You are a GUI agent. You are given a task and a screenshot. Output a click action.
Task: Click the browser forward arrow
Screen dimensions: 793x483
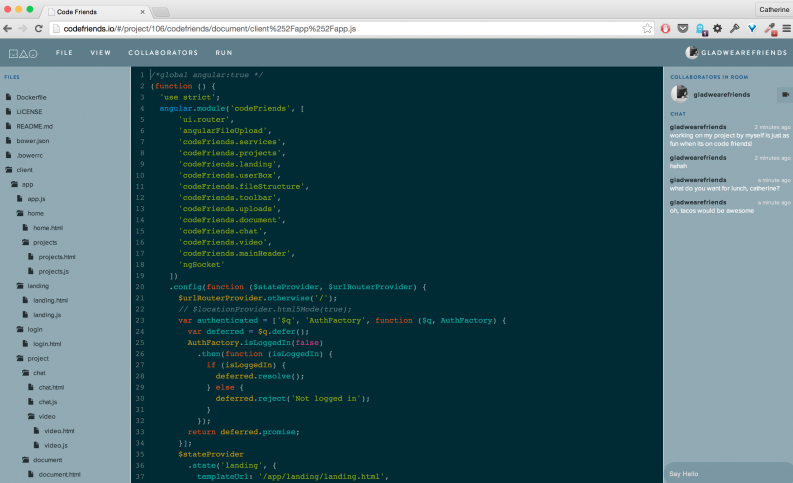(23, 28)
